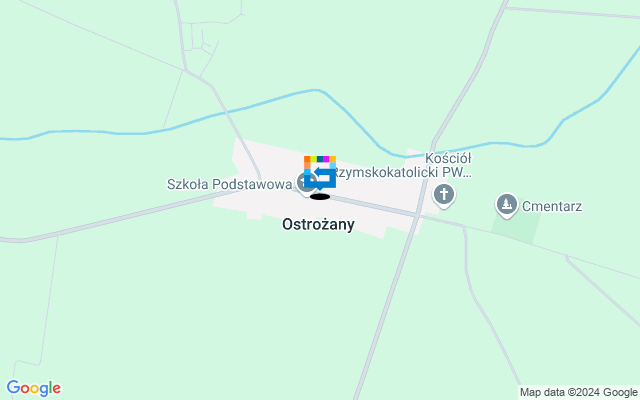Open the Google logo
Image resolution: width=640 pixels, height=400 pixels.
click(x=33, y=388)
